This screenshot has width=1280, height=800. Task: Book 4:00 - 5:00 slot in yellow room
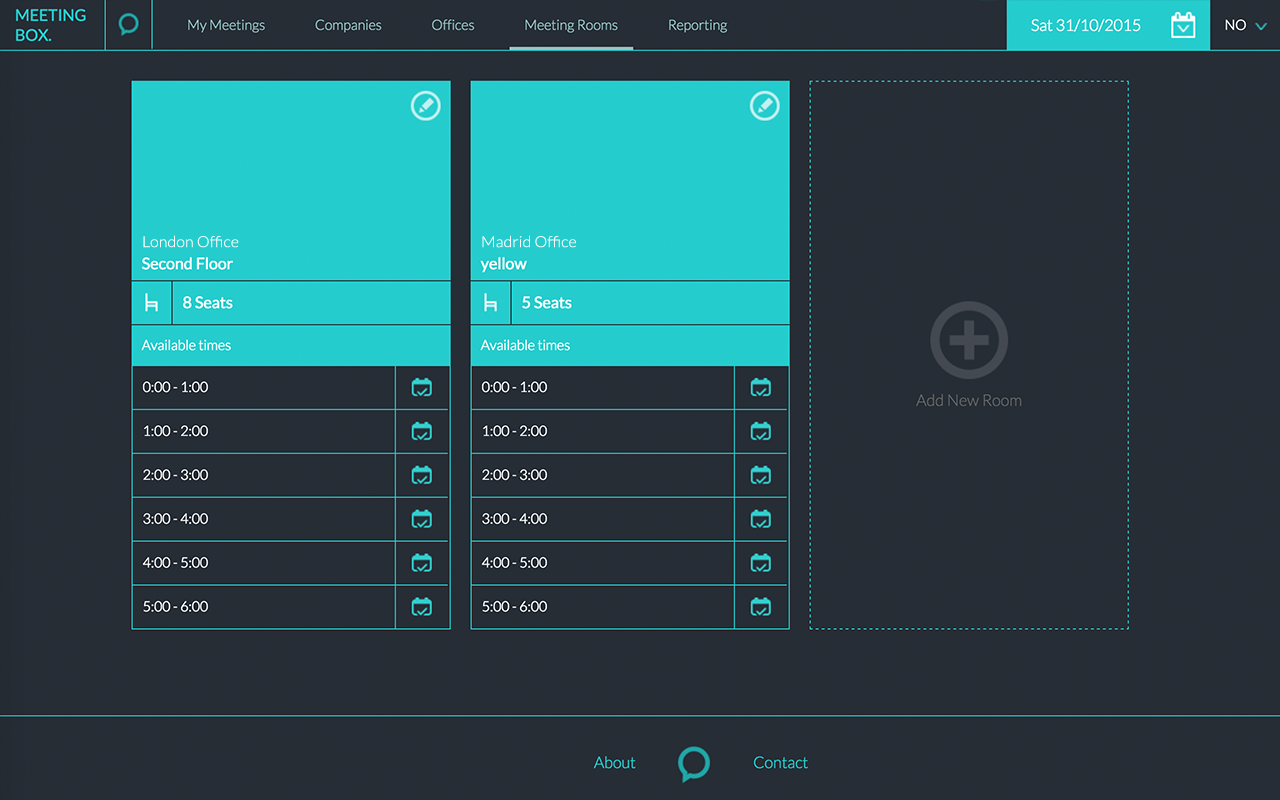(x=761, y=563)
